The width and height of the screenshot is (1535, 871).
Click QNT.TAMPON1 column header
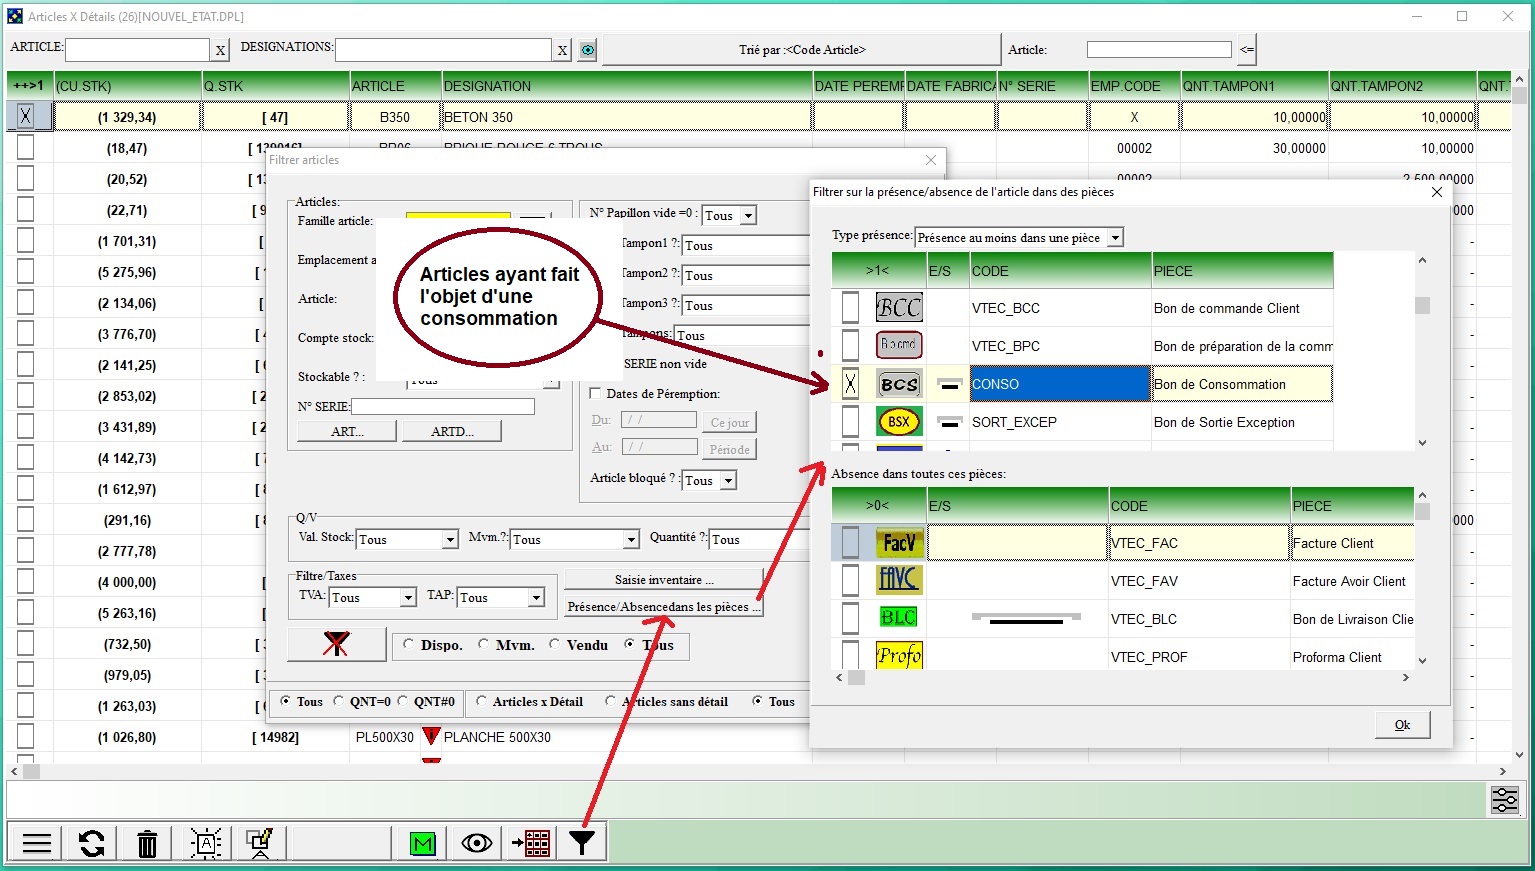point(1254,86)
